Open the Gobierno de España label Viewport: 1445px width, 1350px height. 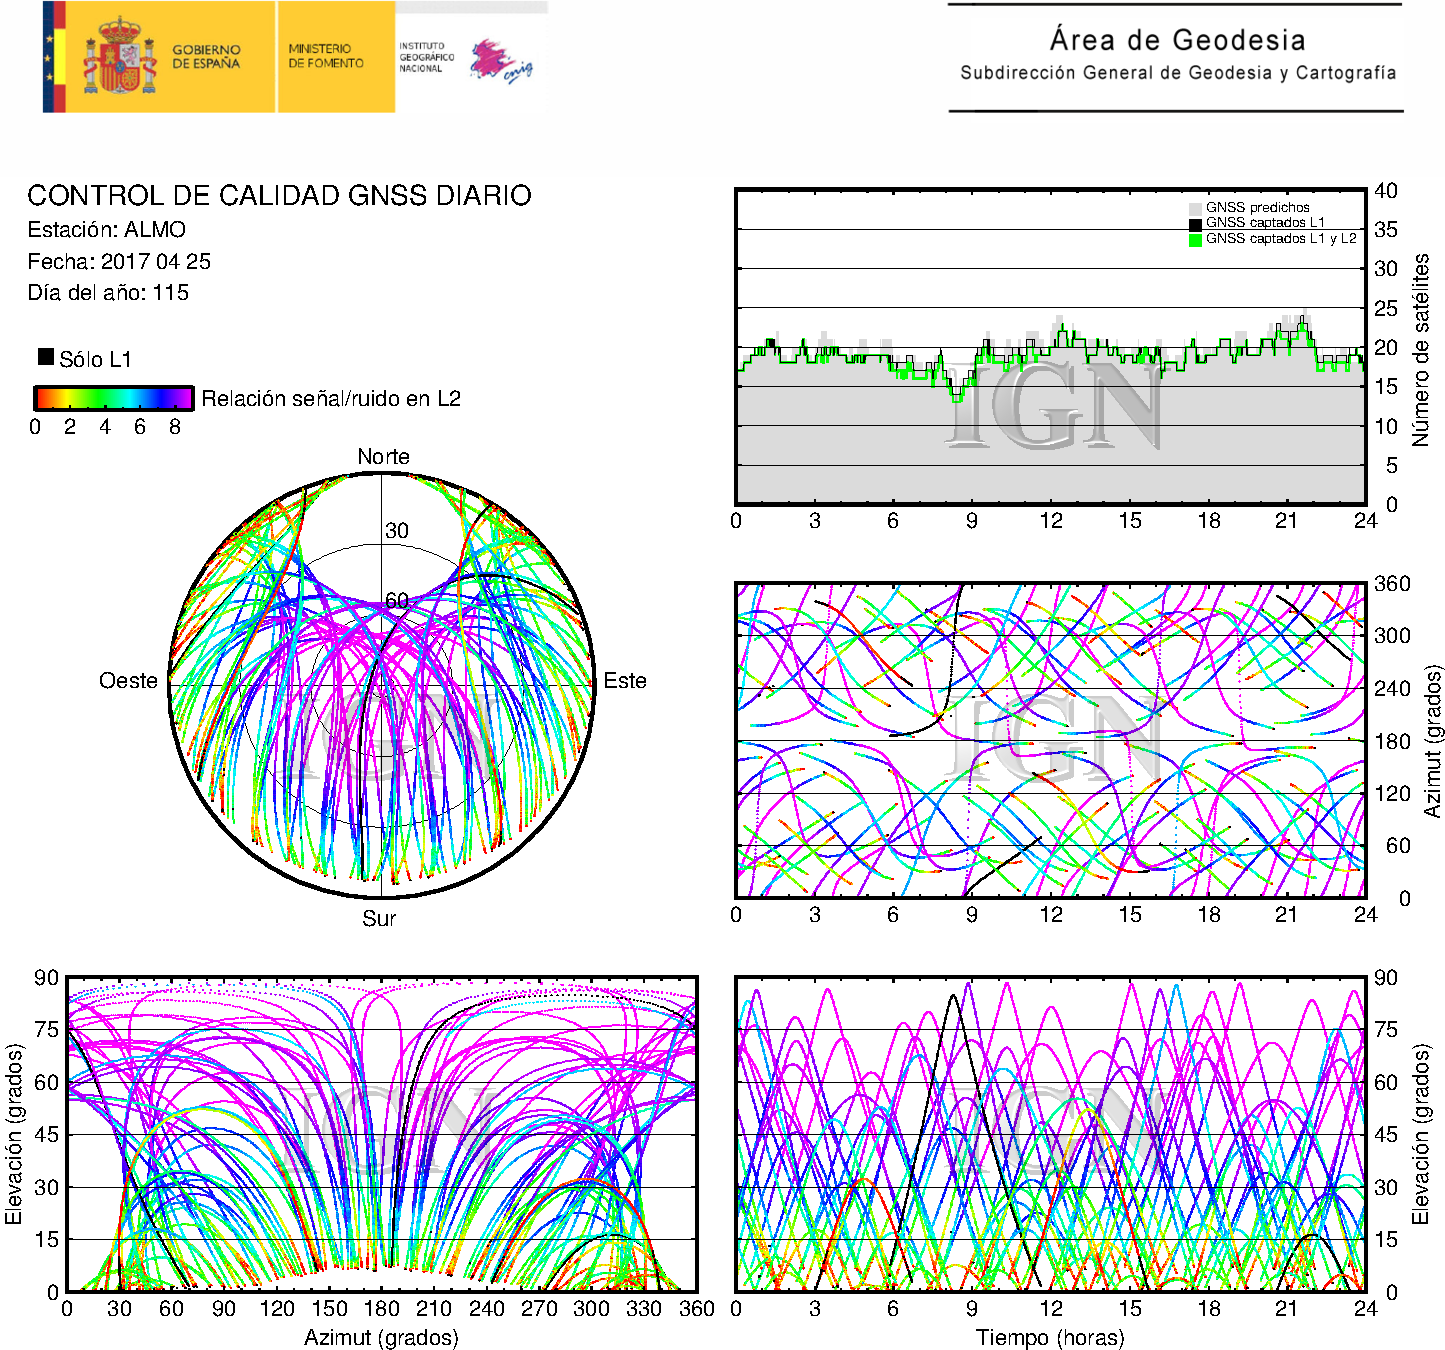click(206, 56)
